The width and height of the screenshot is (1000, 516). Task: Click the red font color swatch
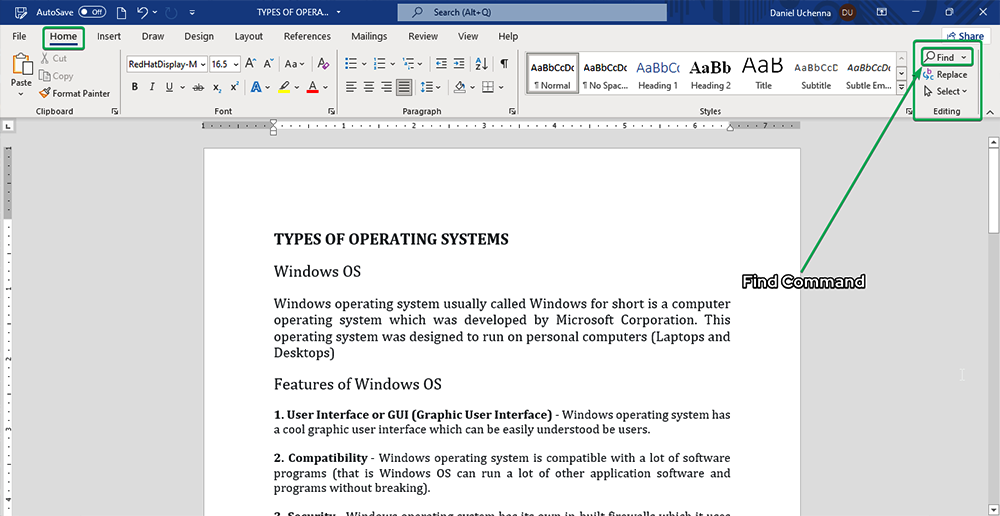(x=313, y=87)
